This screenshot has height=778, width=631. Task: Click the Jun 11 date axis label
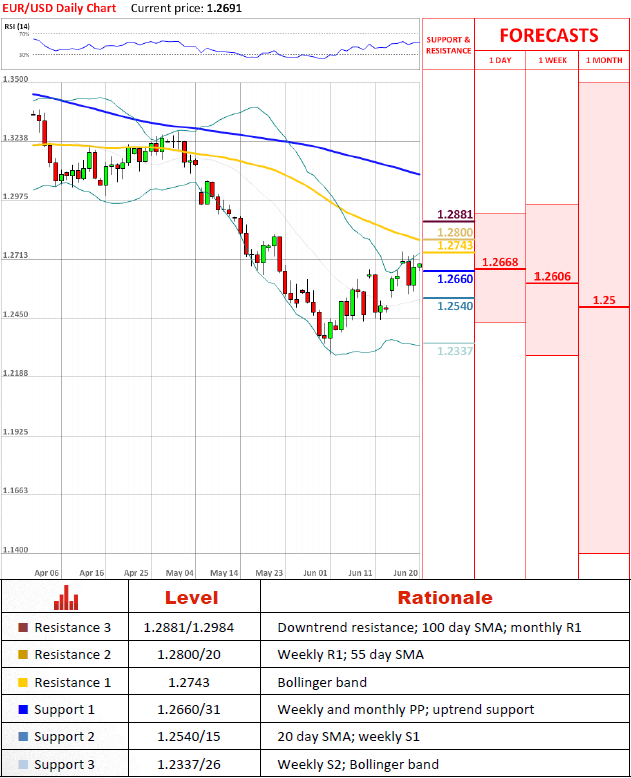(360, 573)
